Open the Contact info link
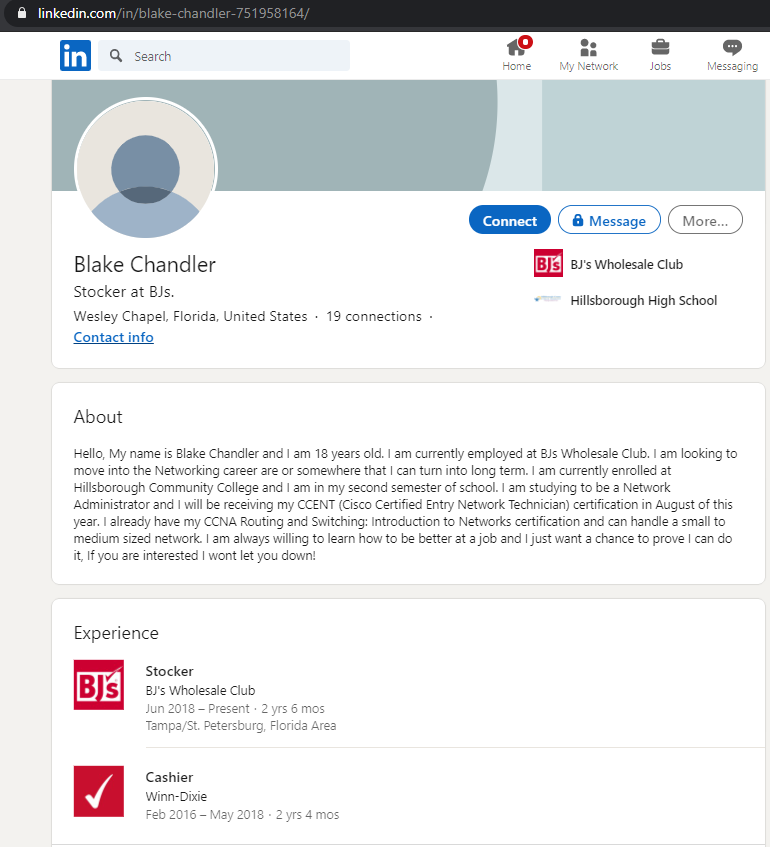Viewport: 770px width, 847px height. (113, 337)
